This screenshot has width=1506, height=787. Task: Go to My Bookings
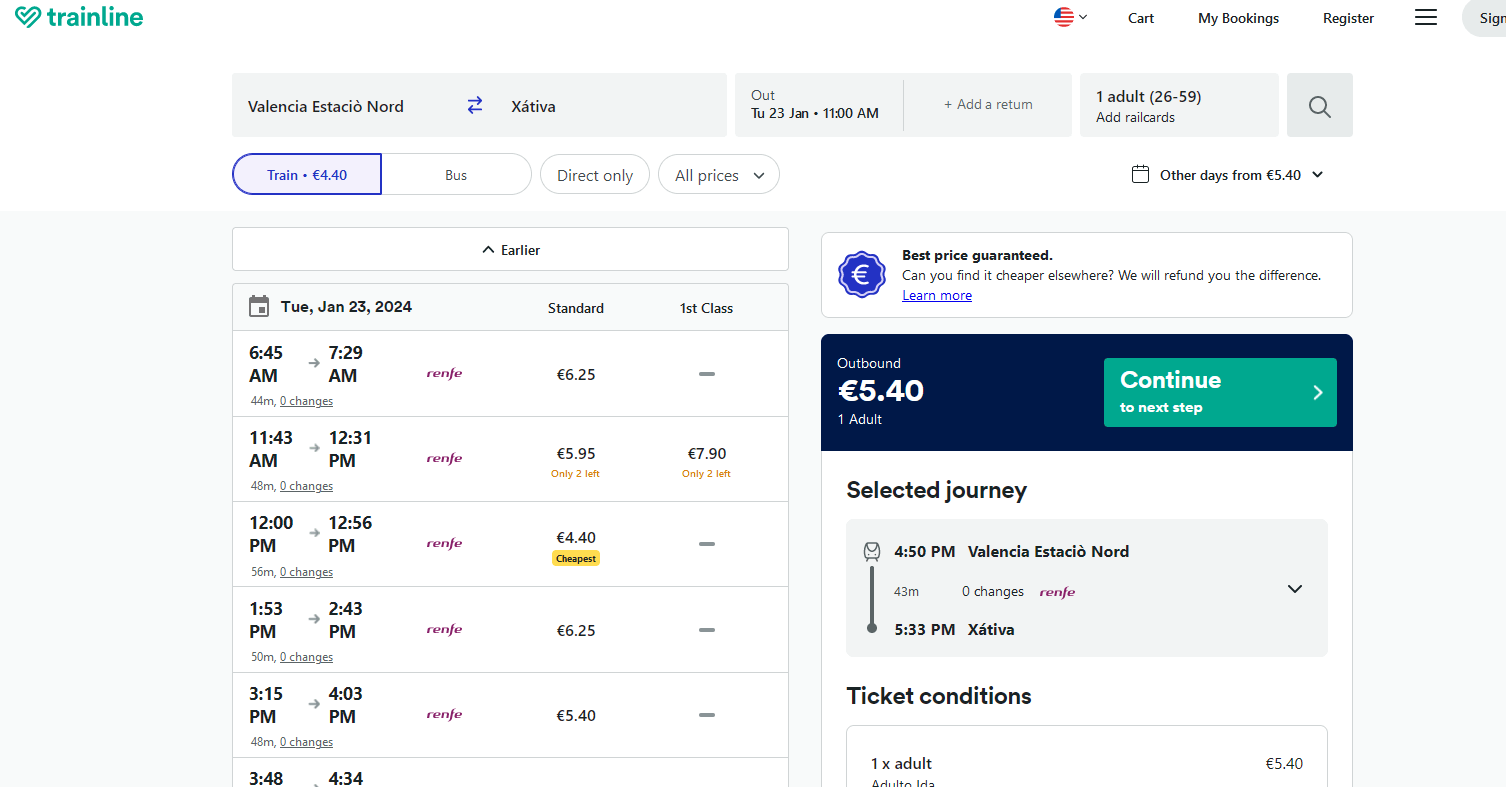click(x=1237, y=17)
